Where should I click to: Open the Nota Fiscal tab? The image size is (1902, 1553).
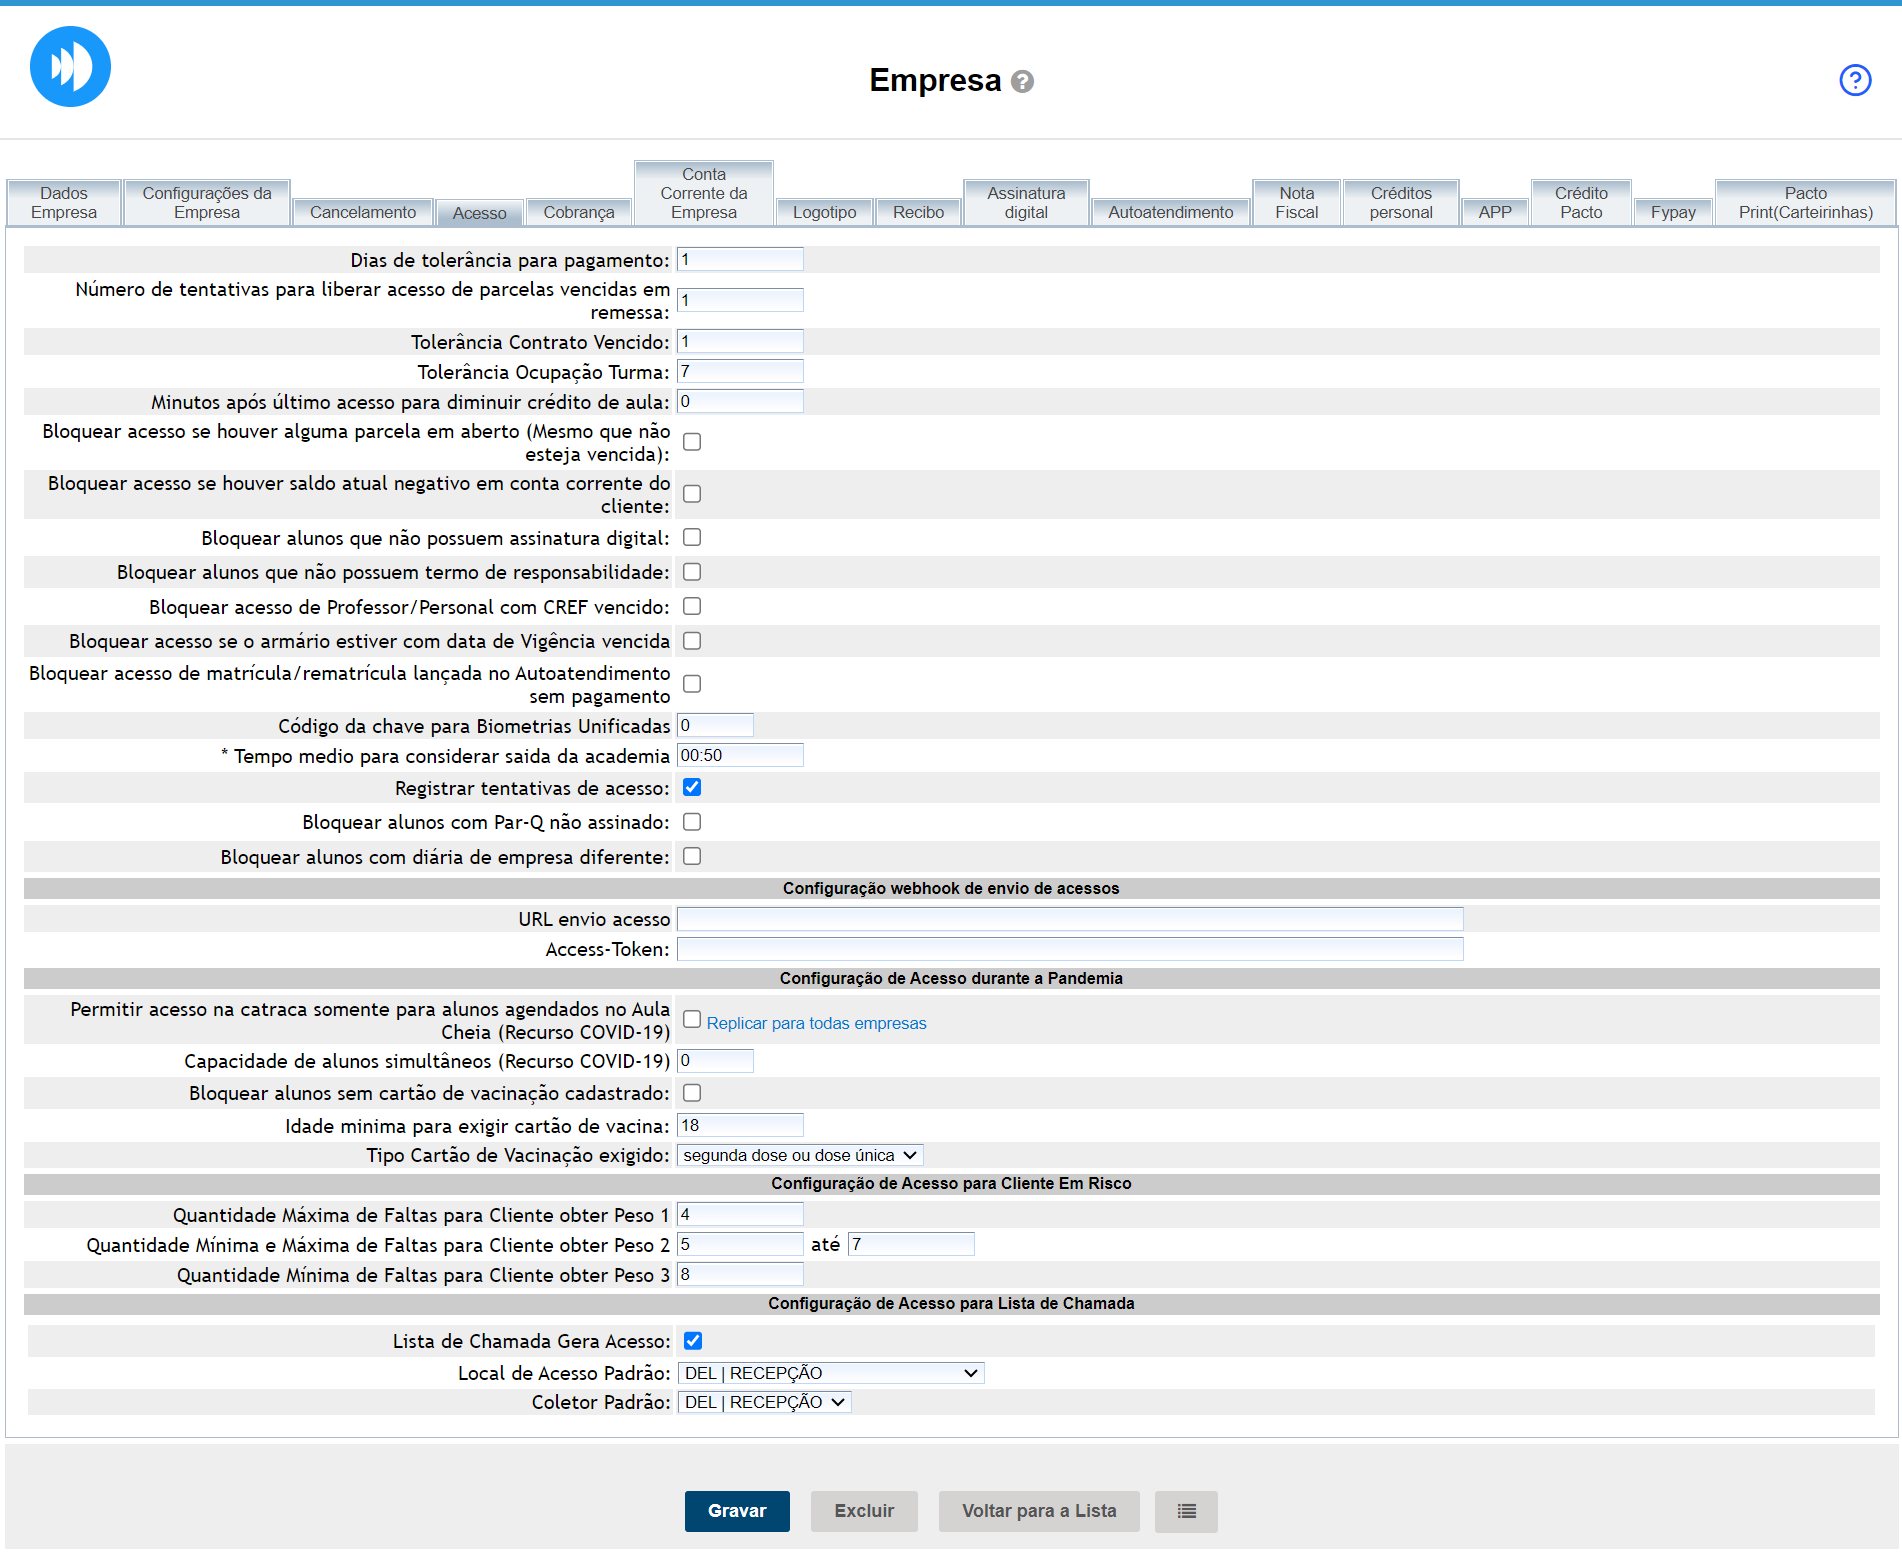pos(1296,203)
